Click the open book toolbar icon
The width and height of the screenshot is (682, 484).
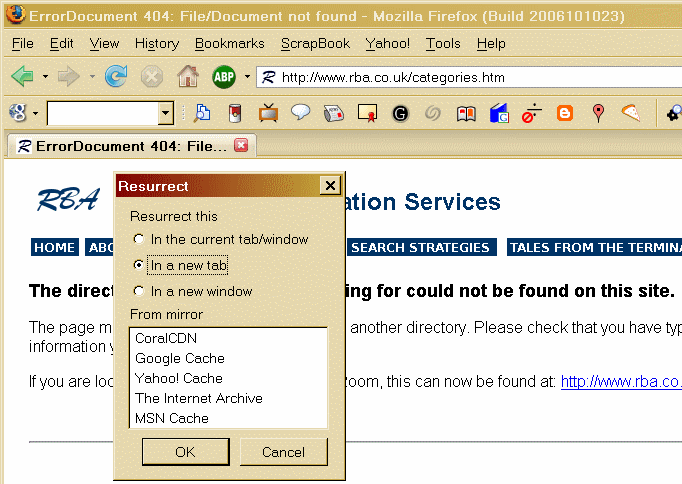466,114
